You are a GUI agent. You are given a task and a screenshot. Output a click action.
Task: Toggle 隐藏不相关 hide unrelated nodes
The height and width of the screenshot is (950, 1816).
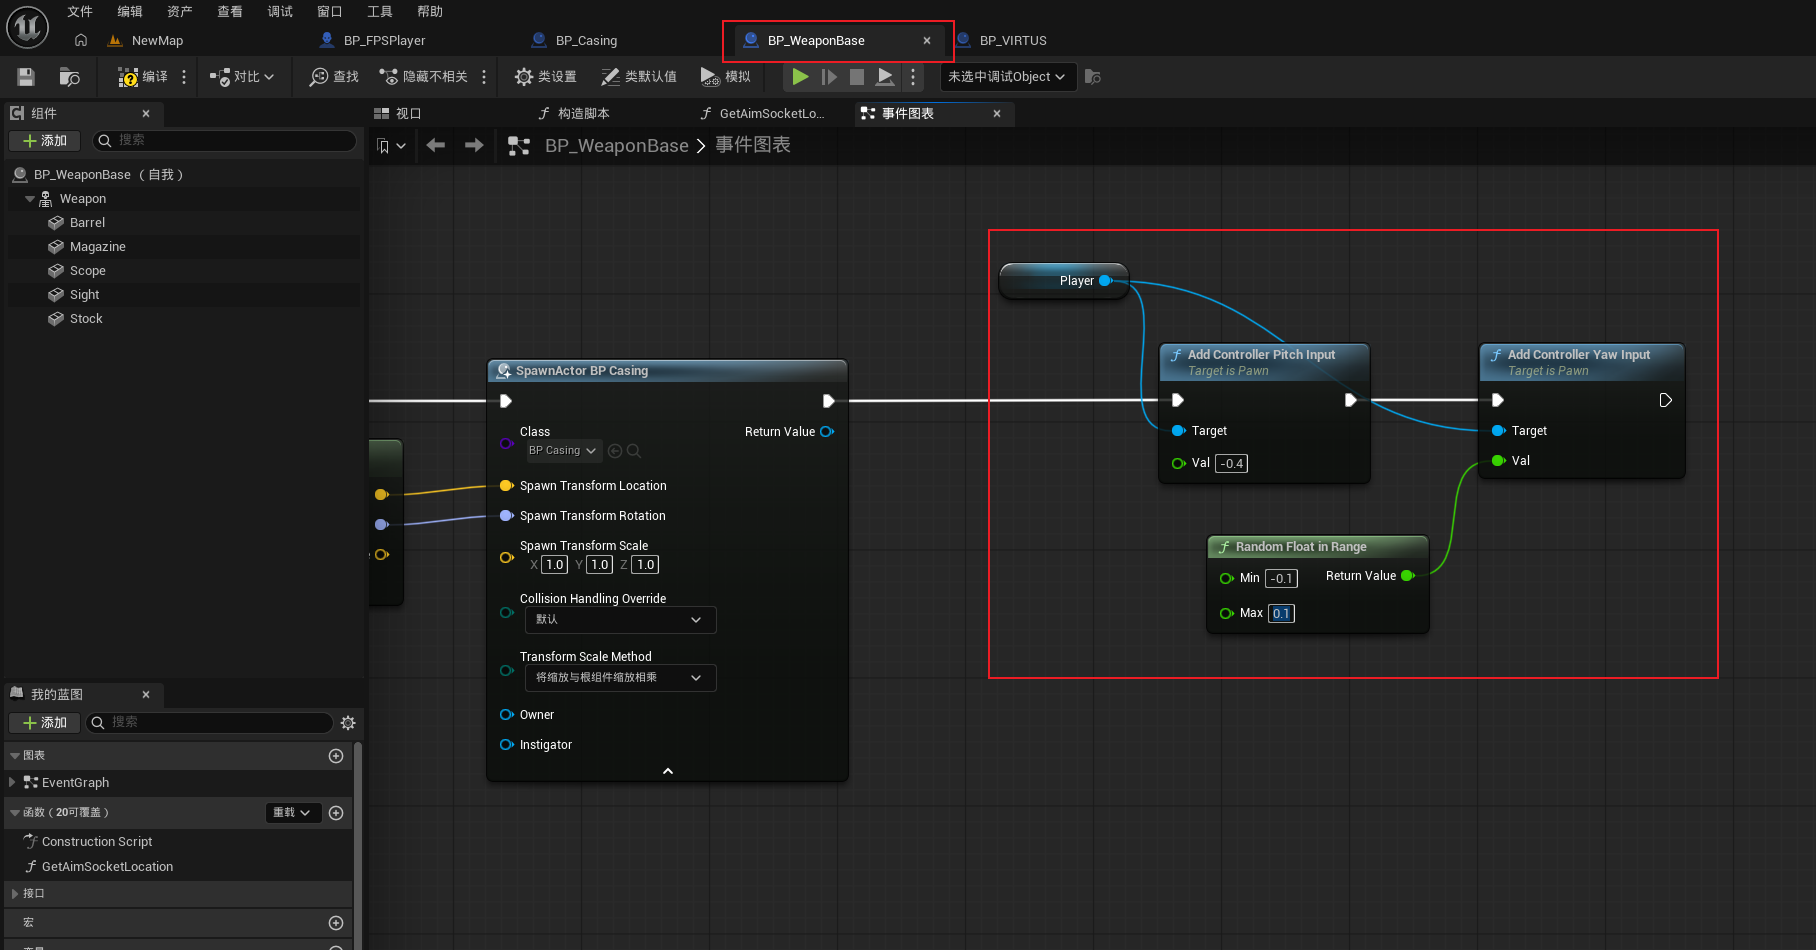pos(423,77)
